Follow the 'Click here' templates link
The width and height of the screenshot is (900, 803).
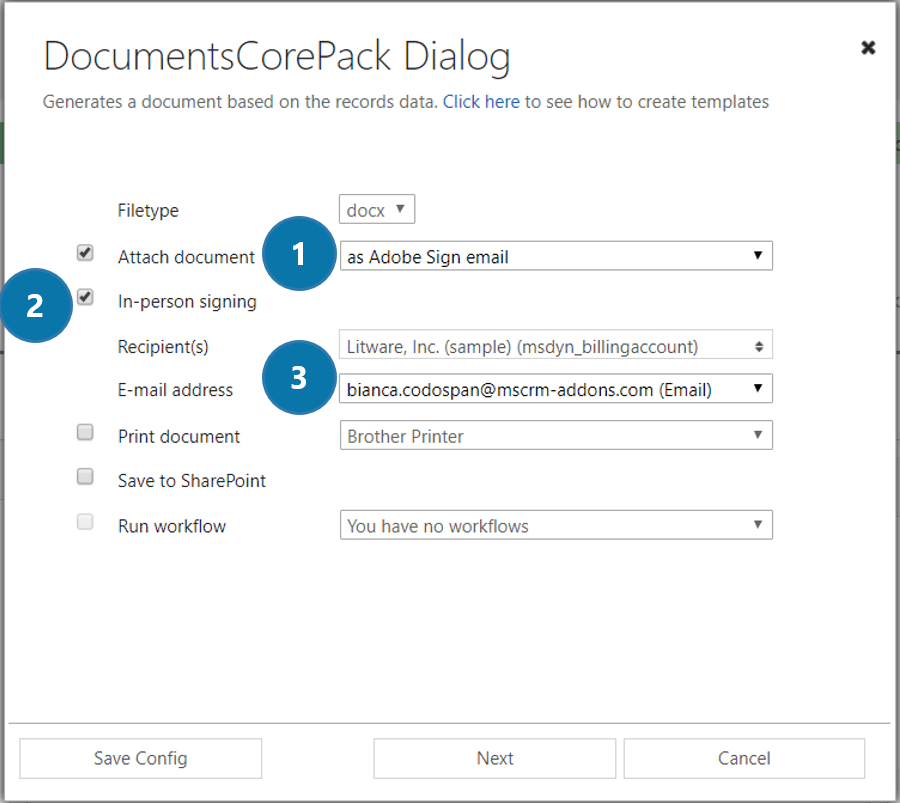(x=481, y=102)
